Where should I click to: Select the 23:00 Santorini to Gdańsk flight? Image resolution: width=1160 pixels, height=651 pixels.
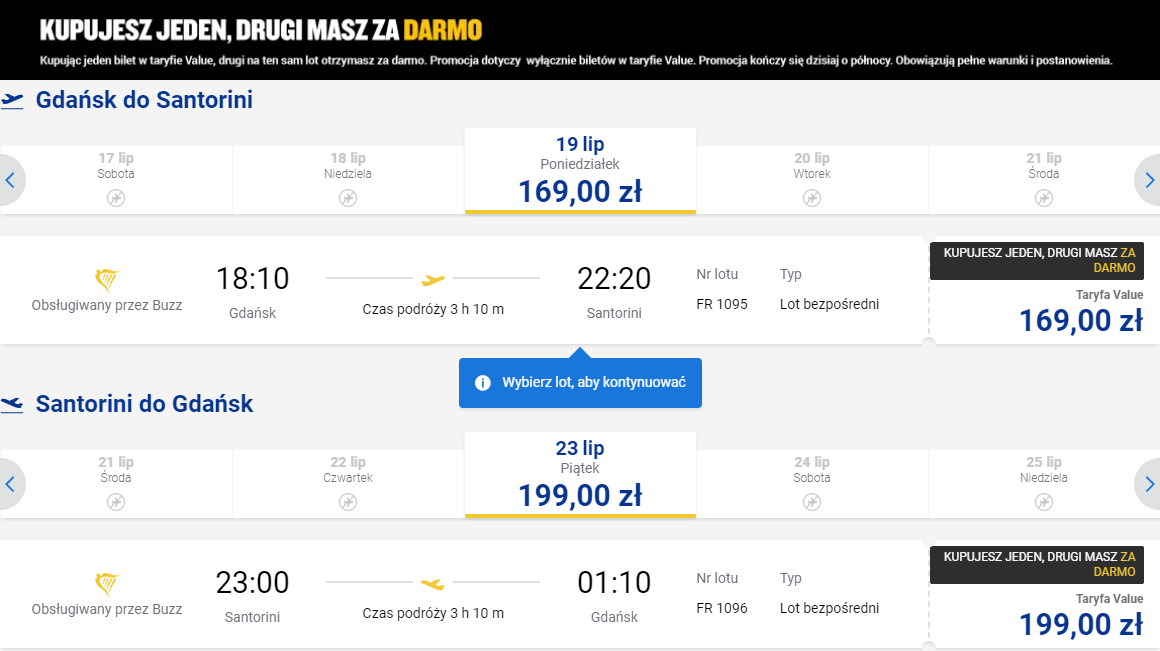coord(464,594)
